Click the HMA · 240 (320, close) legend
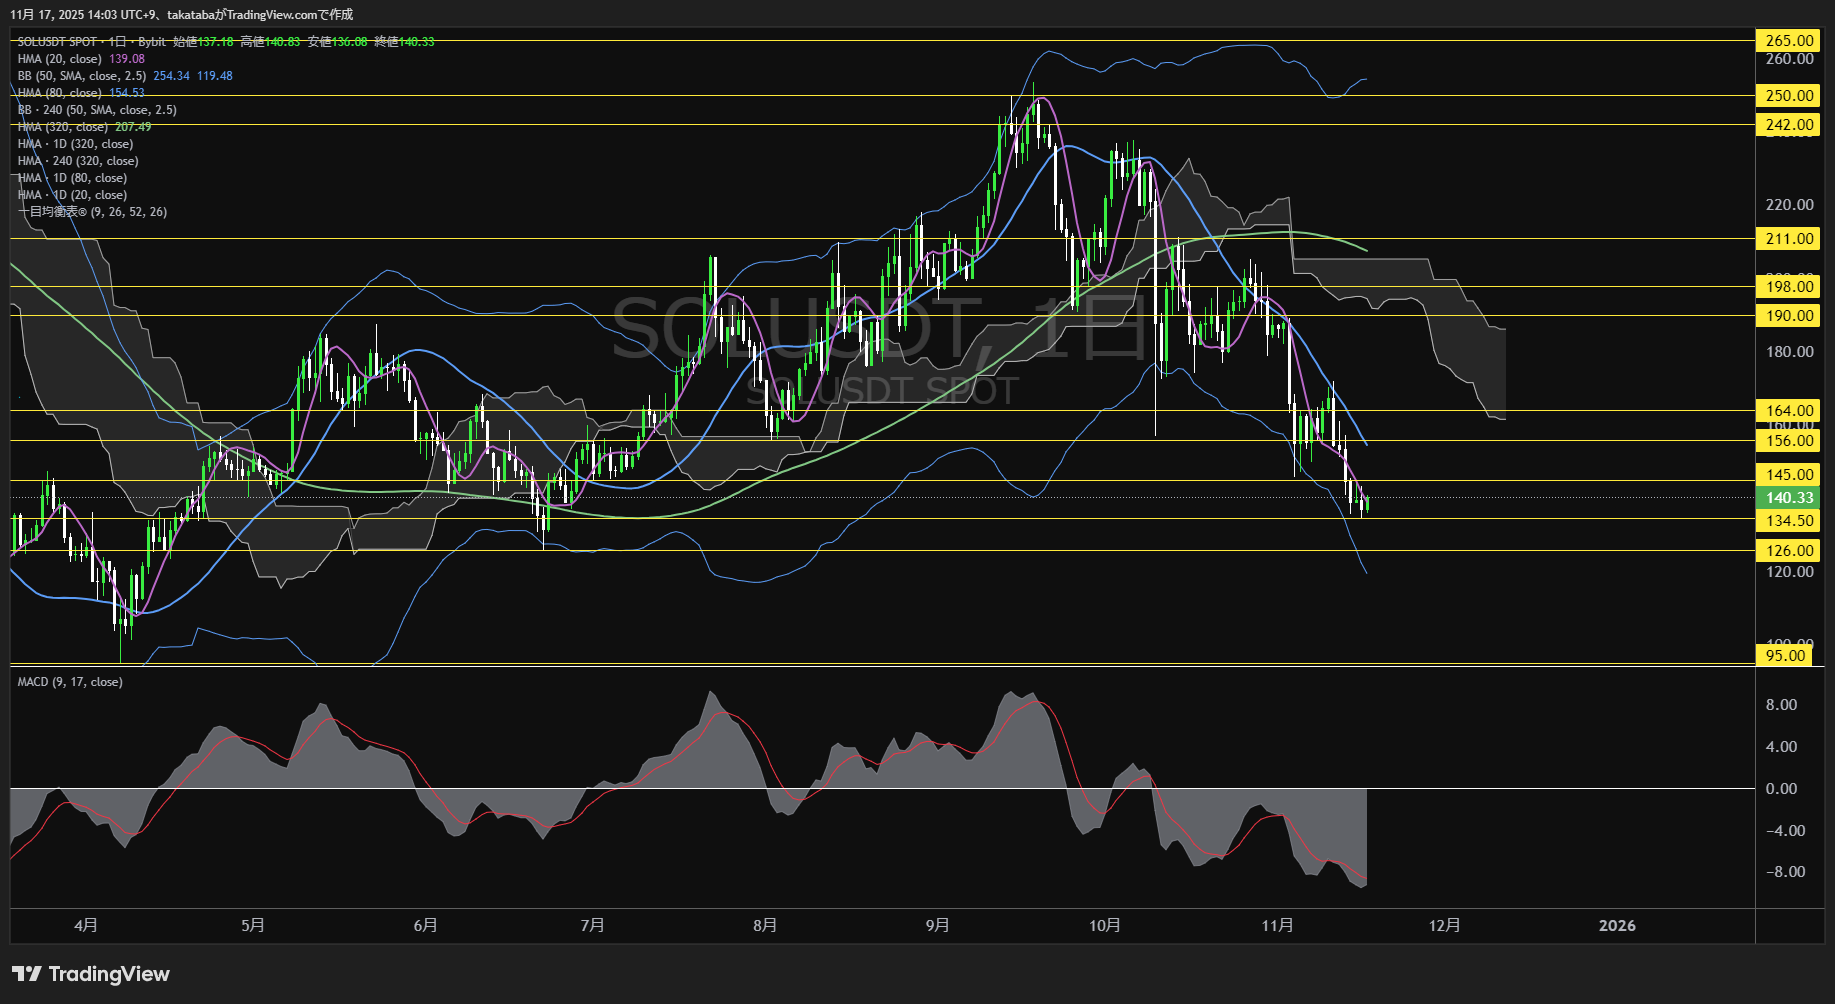1835x1004 pixels. pyautogui.click(x=78, y=161)
